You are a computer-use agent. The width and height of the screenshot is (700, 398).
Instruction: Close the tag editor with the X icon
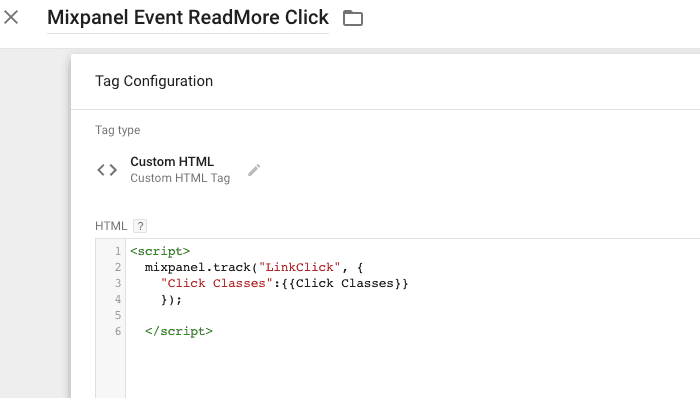11,17
